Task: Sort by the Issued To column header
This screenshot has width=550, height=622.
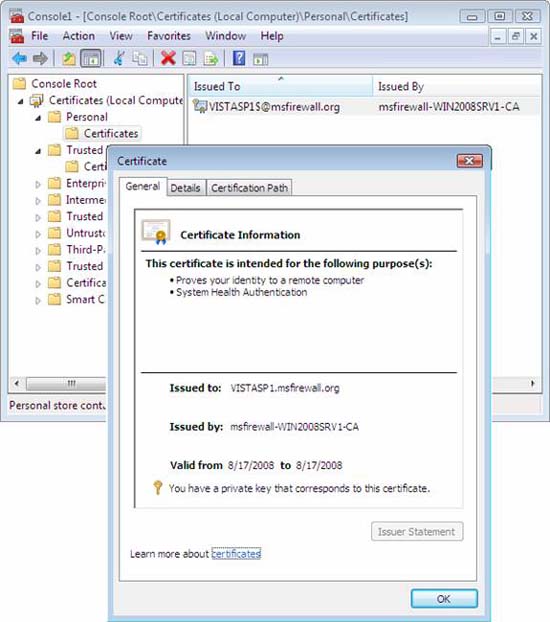Action: [x=279, y=86]
